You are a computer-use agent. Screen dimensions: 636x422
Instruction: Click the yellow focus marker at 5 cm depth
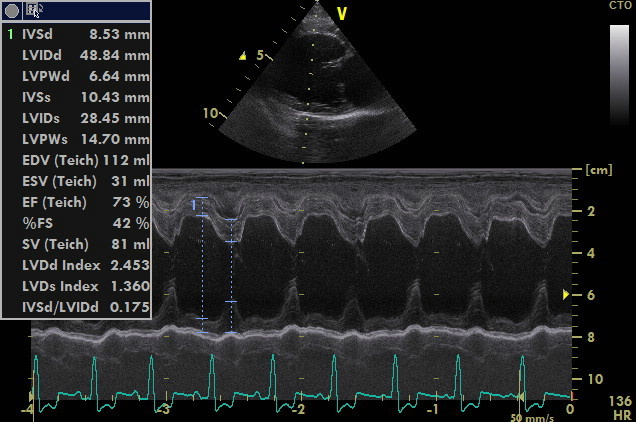click(243, 56)
